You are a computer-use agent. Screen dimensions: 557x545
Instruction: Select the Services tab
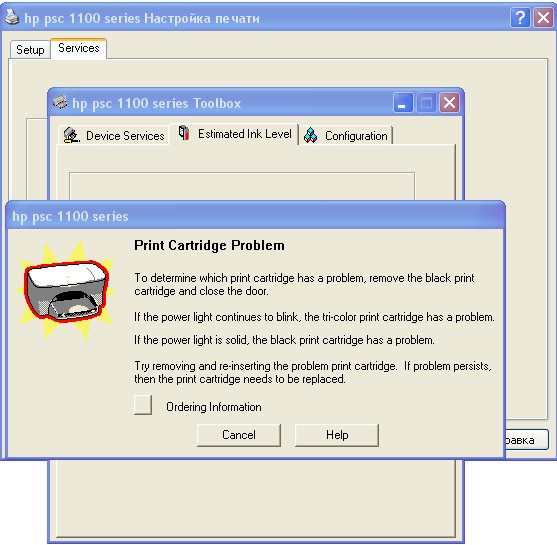(79, 48)
